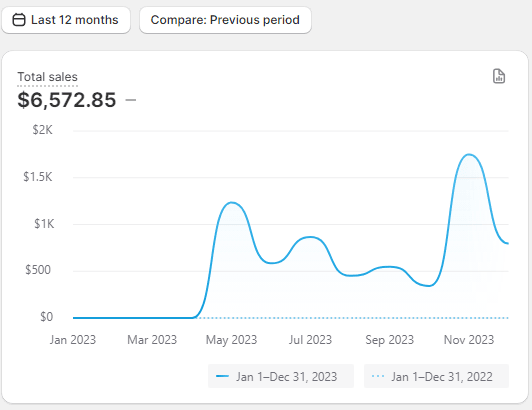Click the Mar 2023 axis label
The height and width of the screenshot is (410, 532).
152,339
